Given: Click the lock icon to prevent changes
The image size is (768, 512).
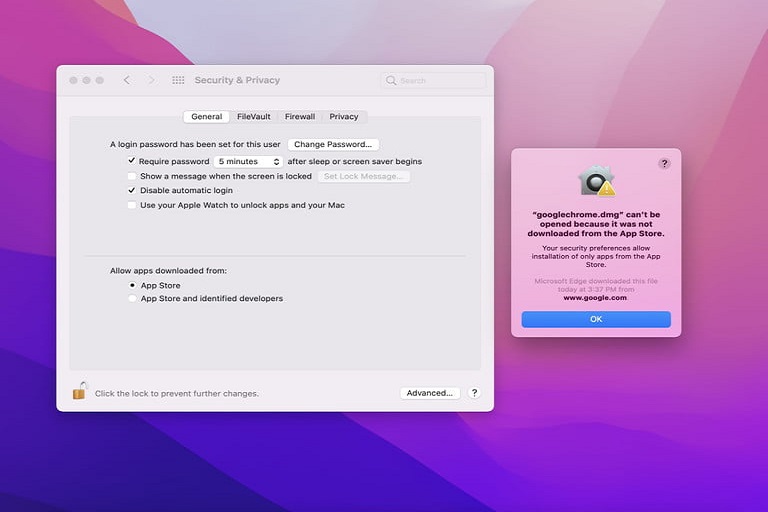Looking at the screenshot, I should click(x=79, y=391).
